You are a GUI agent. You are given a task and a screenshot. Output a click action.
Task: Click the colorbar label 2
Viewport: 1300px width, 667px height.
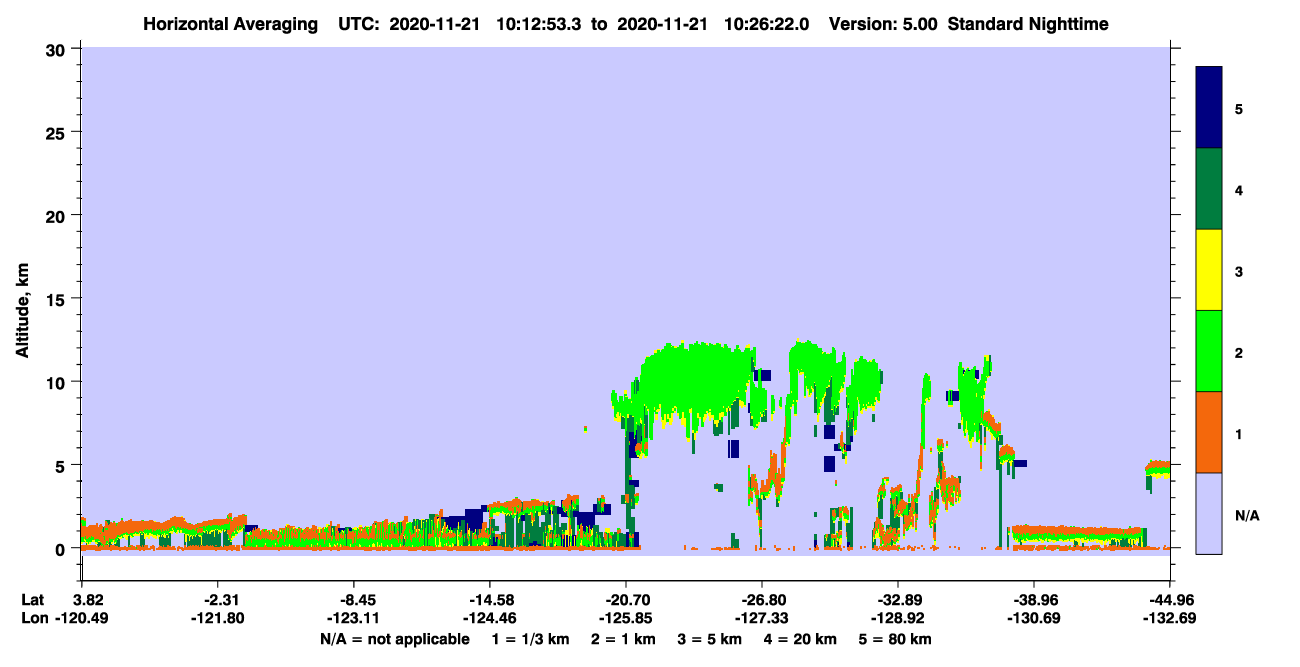pyautogui.click(x=1239, y=352)
